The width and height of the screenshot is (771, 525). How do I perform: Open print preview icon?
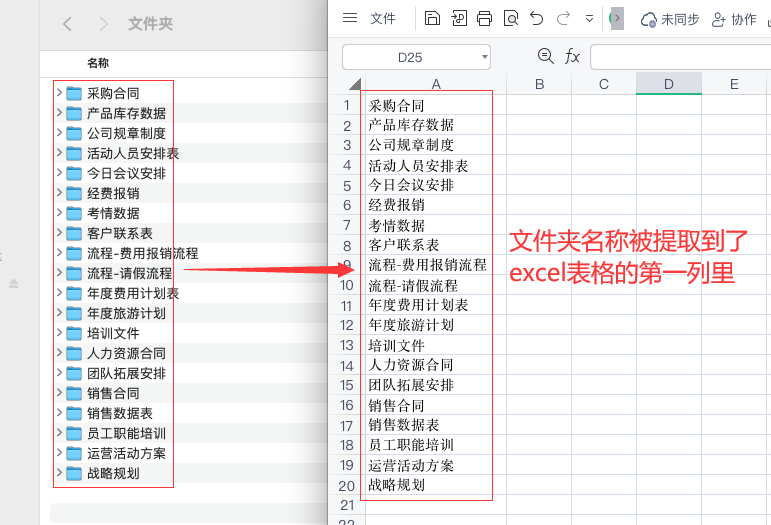coord(511,19)
